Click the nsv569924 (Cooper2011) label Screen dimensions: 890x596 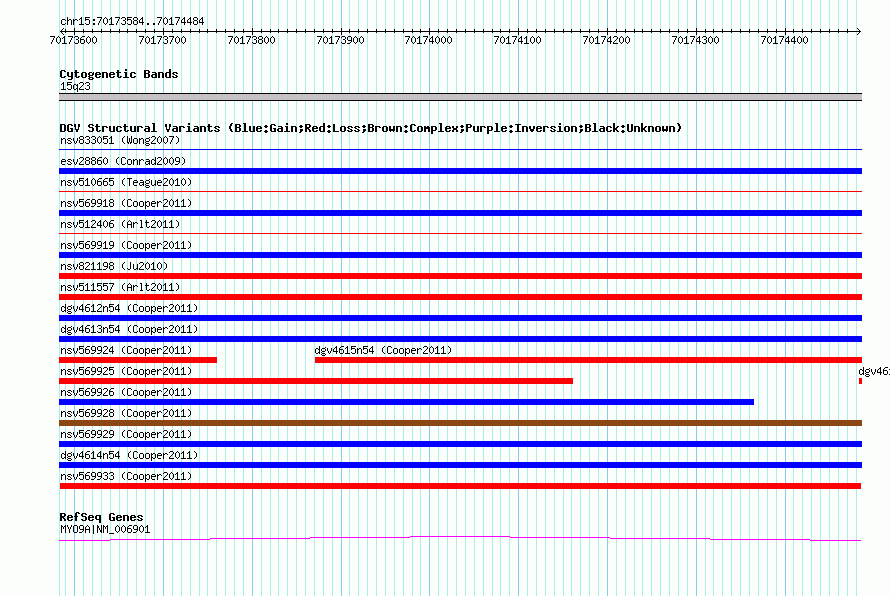[x=126, y=350]
